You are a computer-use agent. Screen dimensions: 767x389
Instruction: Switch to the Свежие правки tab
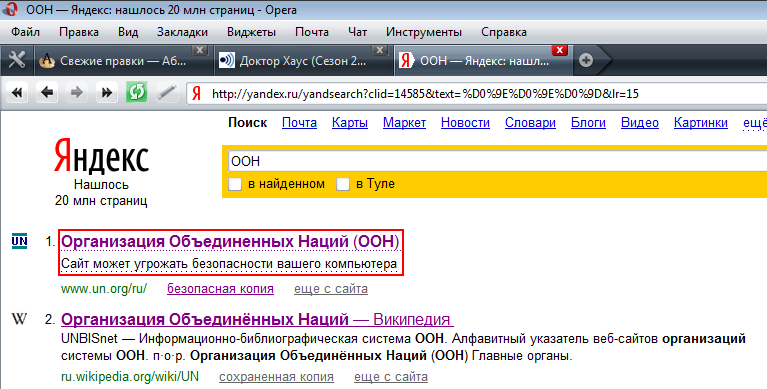(122, 61)
